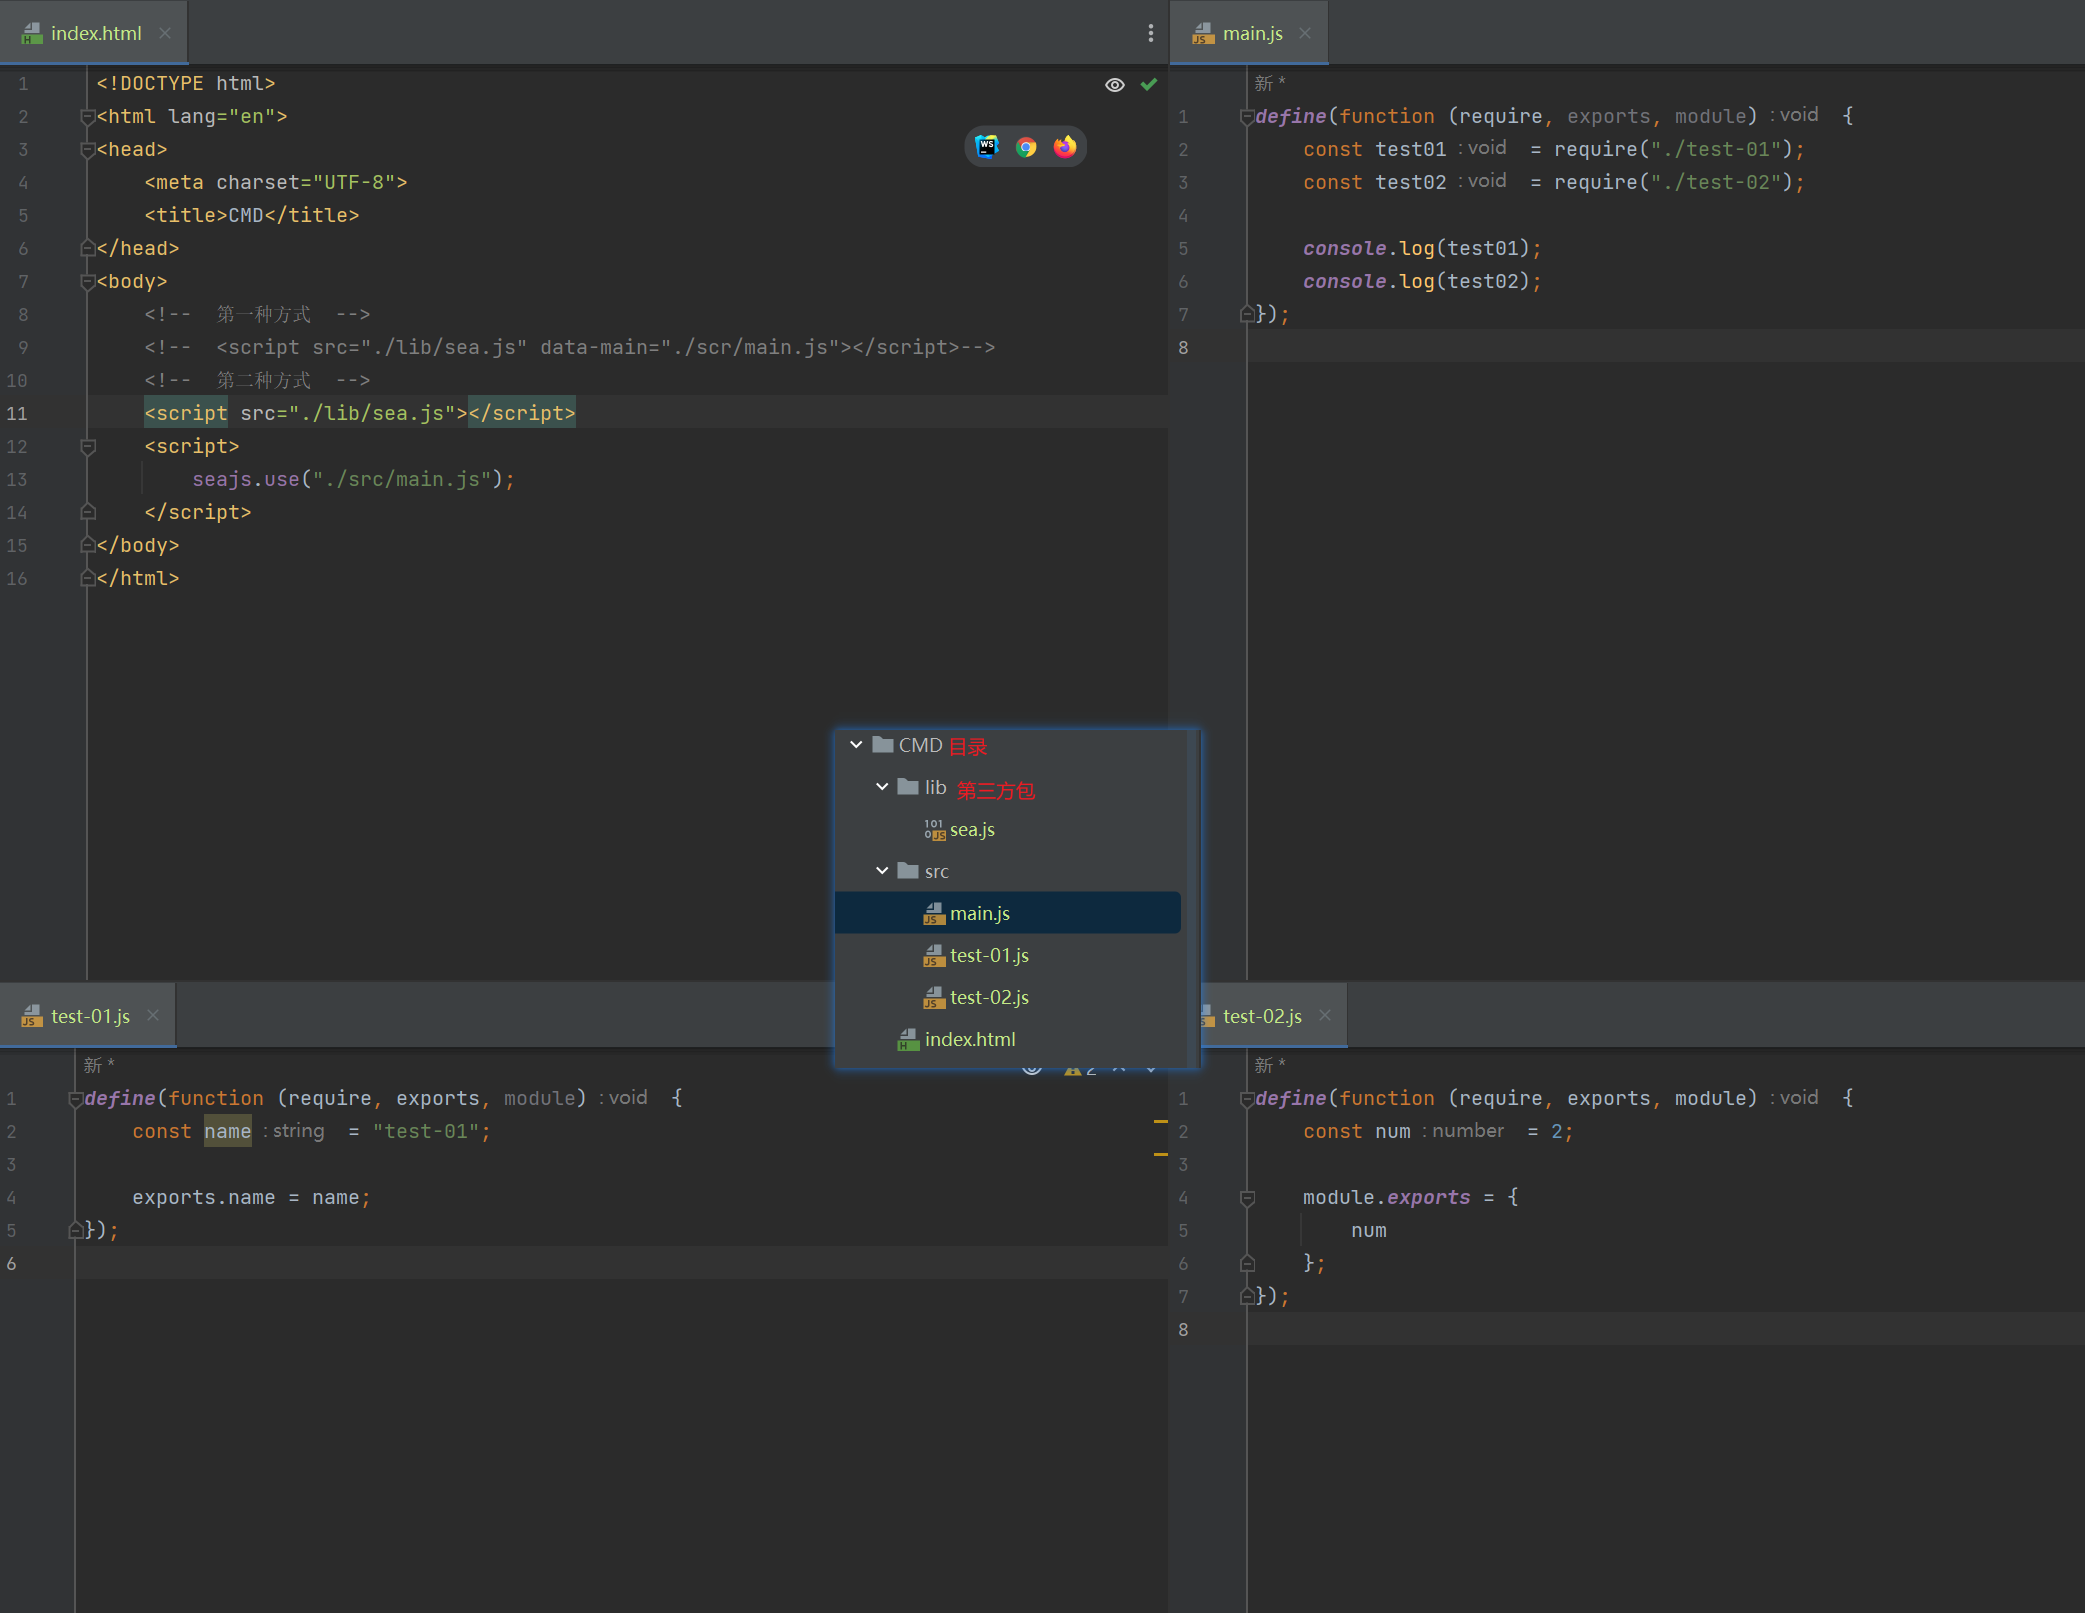This screenshot has height=1613, width=2085.
Task: Toggle reader mode eye icon in index.html
Action: (1115, 85)
